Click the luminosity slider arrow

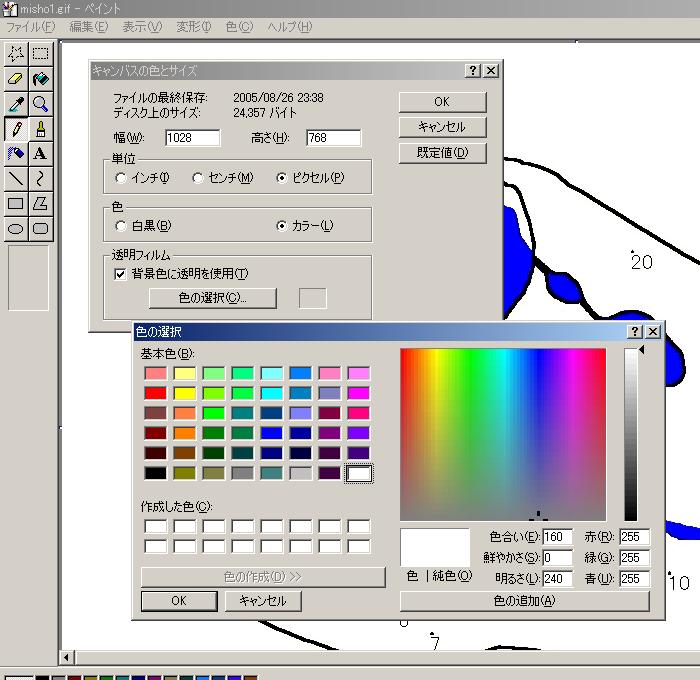(x=641, y=350)
